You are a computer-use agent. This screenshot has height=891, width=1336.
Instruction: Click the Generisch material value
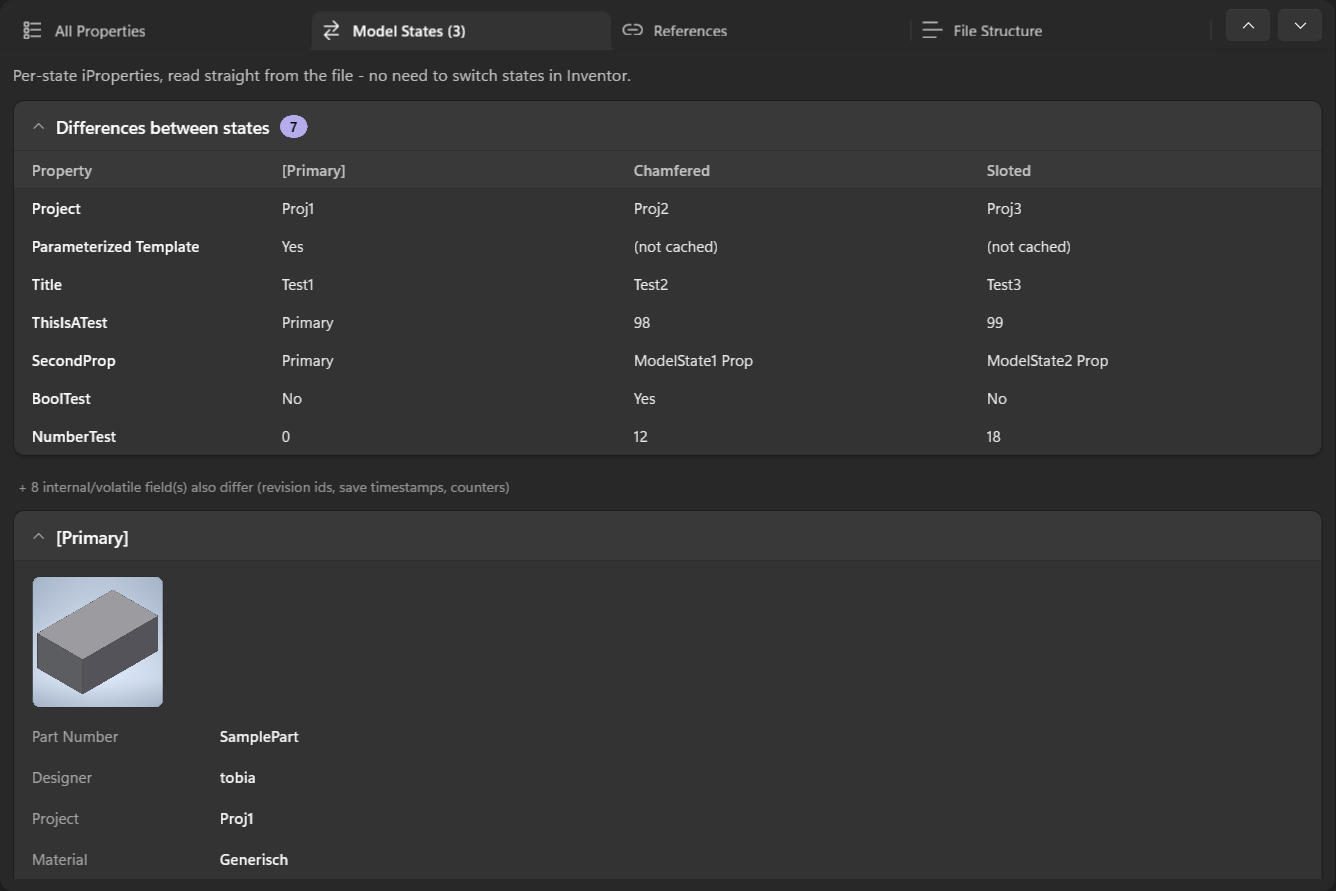point(254,860)
